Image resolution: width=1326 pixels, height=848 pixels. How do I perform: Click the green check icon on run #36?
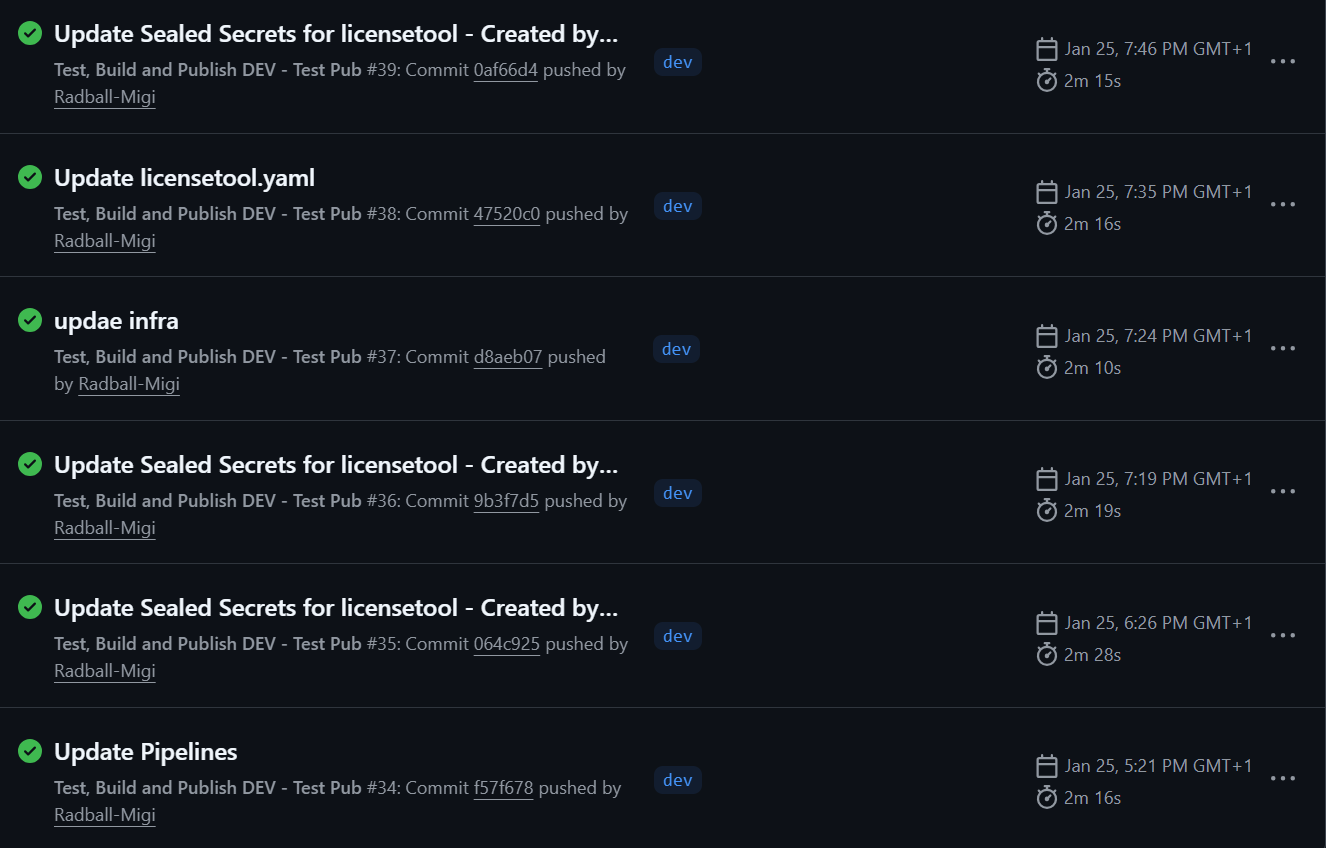[x=29, y=464]
